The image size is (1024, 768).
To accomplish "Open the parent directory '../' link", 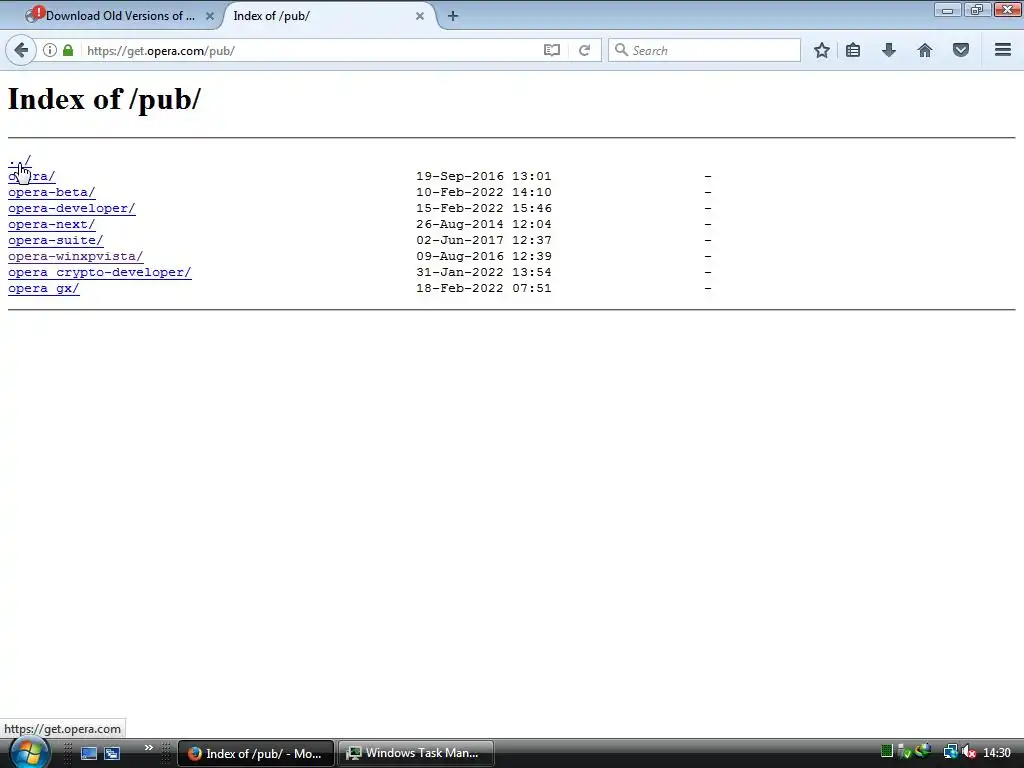I will 20,161.
